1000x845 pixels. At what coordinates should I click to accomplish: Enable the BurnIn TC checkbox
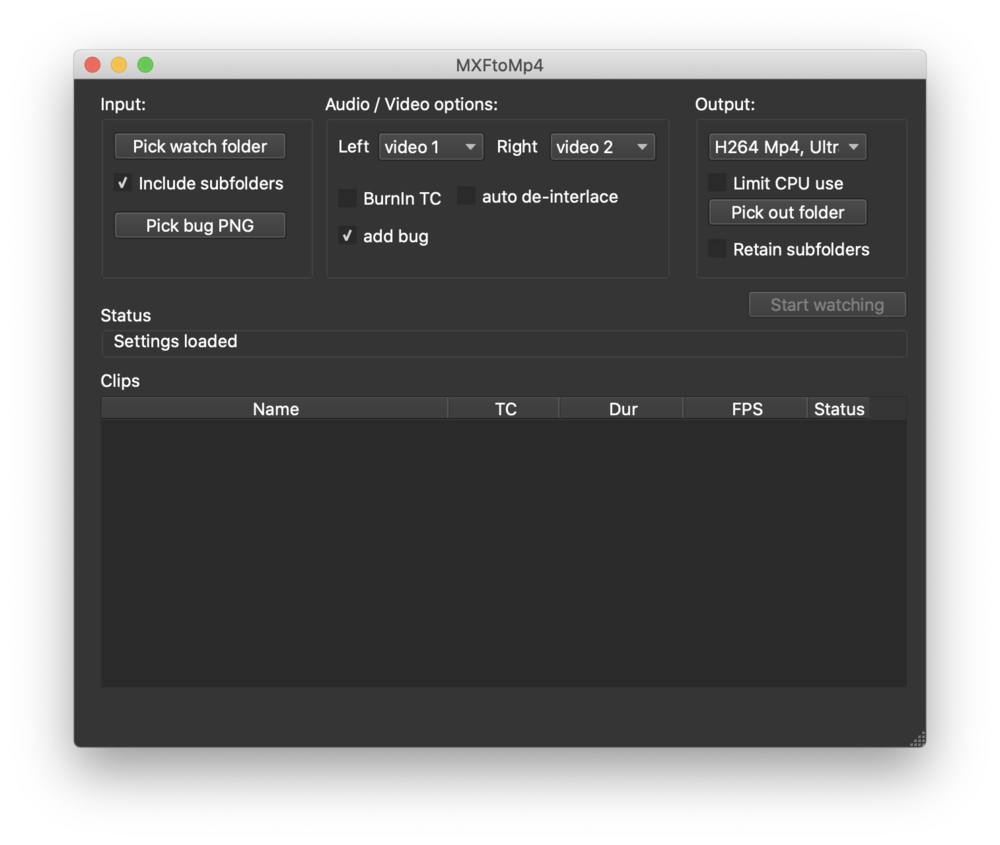348,198
